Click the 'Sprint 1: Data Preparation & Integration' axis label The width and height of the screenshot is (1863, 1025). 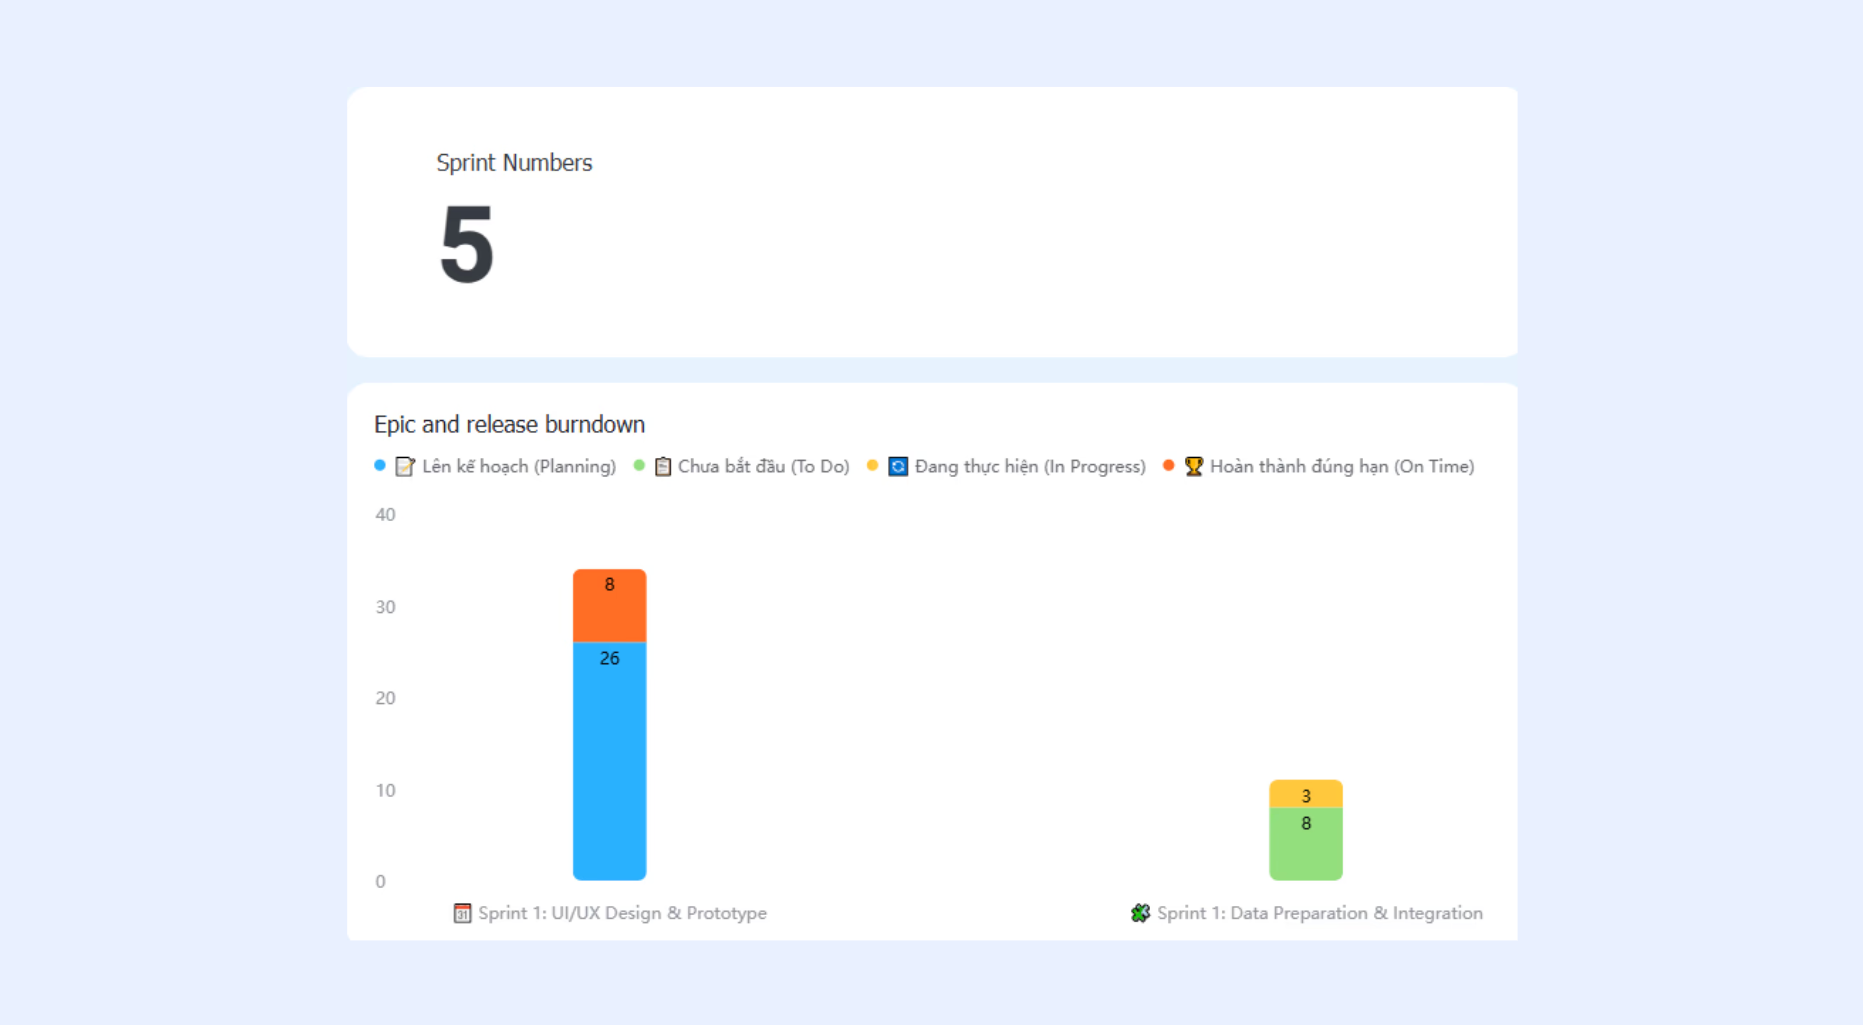1320,913
